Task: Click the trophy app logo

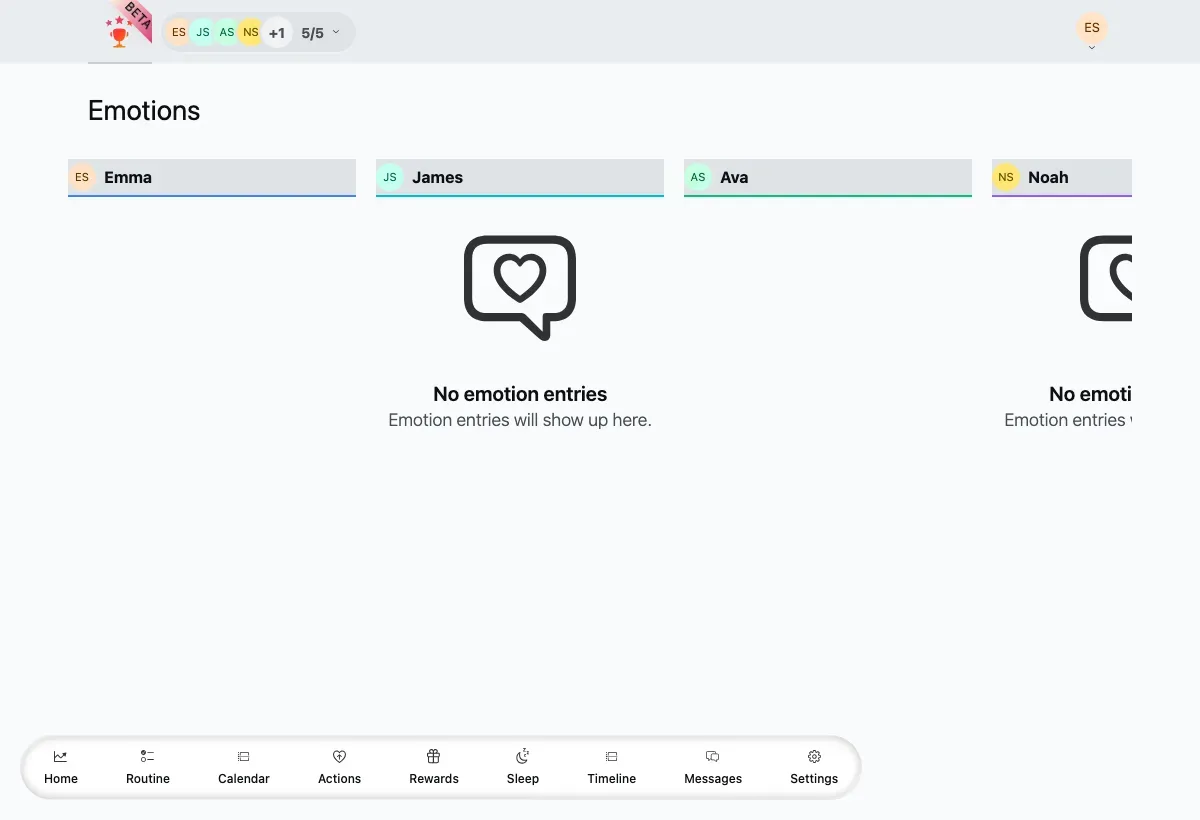Action: point(120,32)
